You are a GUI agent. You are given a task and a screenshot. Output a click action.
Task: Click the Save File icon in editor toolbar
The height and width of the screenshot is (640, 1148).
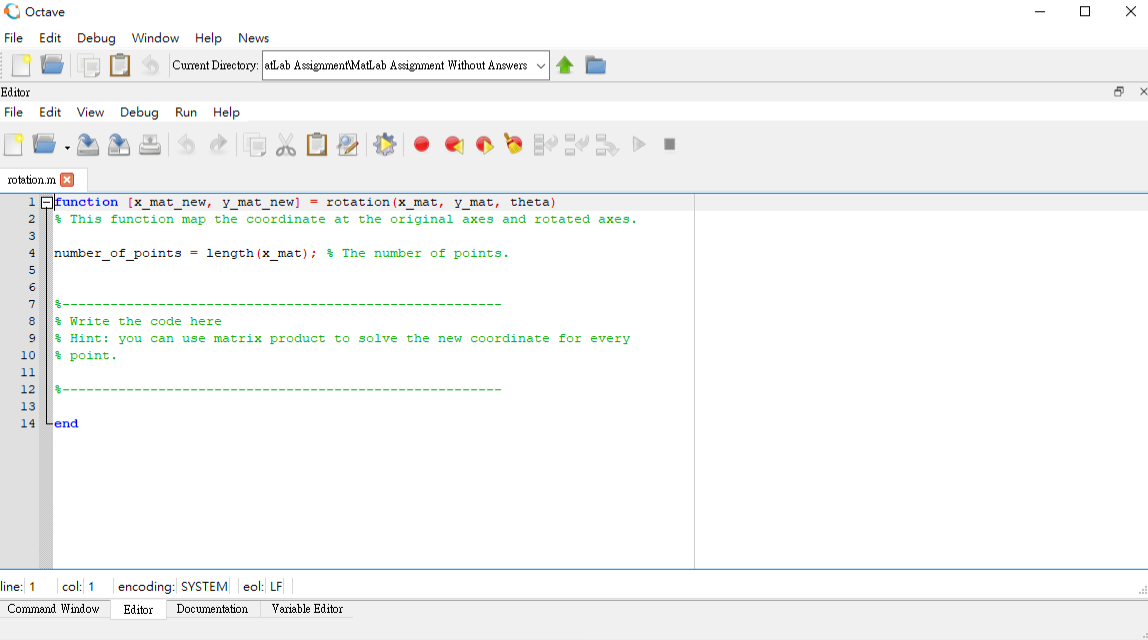(87, 144)
